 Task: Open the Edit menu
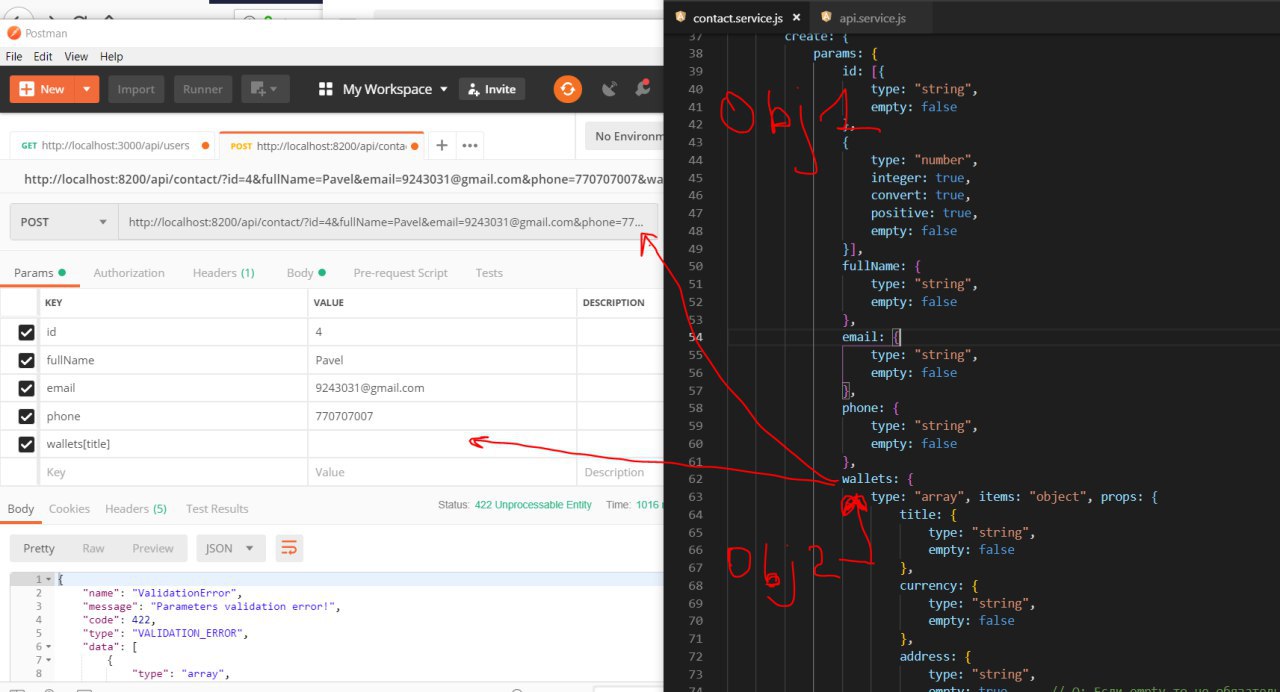(43, 57)
